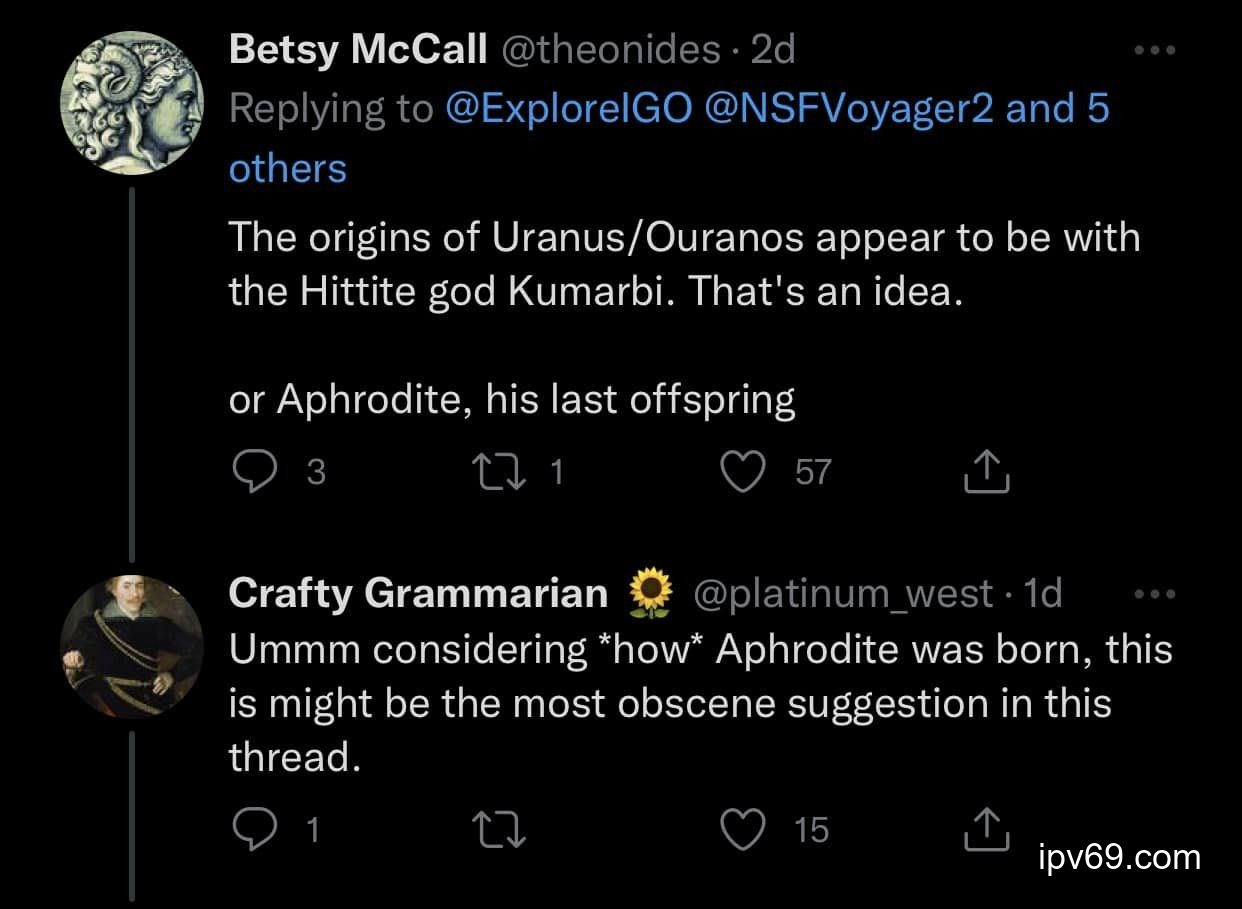Open the @theonides handle
1242x909 pixels.
[x=609, y=50]
